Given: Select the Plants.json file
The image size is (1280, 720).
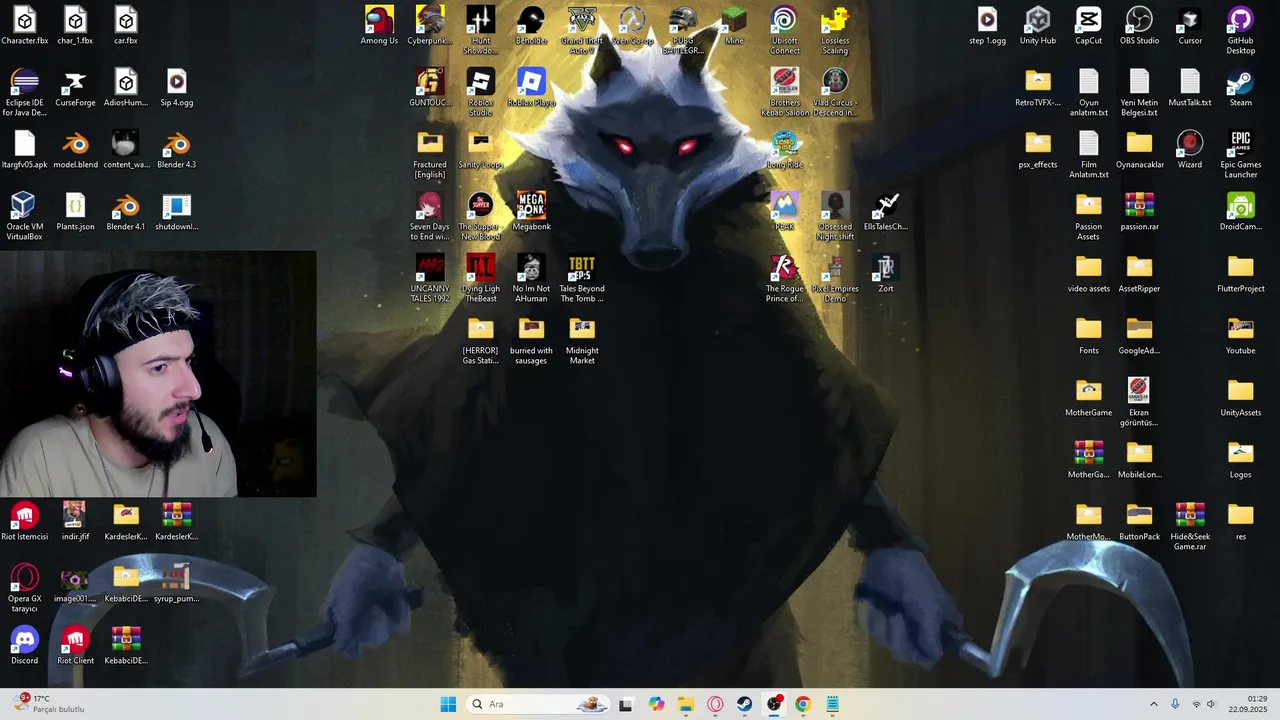Looking at the screenshot, I should point(75,212).
